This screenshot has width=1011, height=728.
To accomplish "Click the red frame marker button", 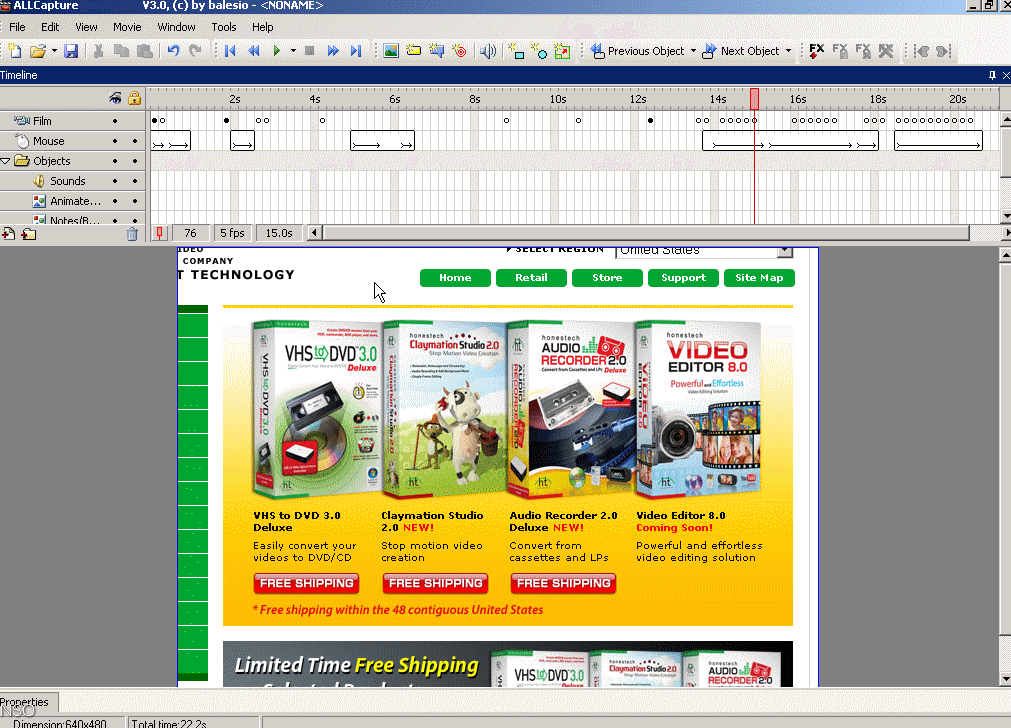I will [x=159, y=233].
